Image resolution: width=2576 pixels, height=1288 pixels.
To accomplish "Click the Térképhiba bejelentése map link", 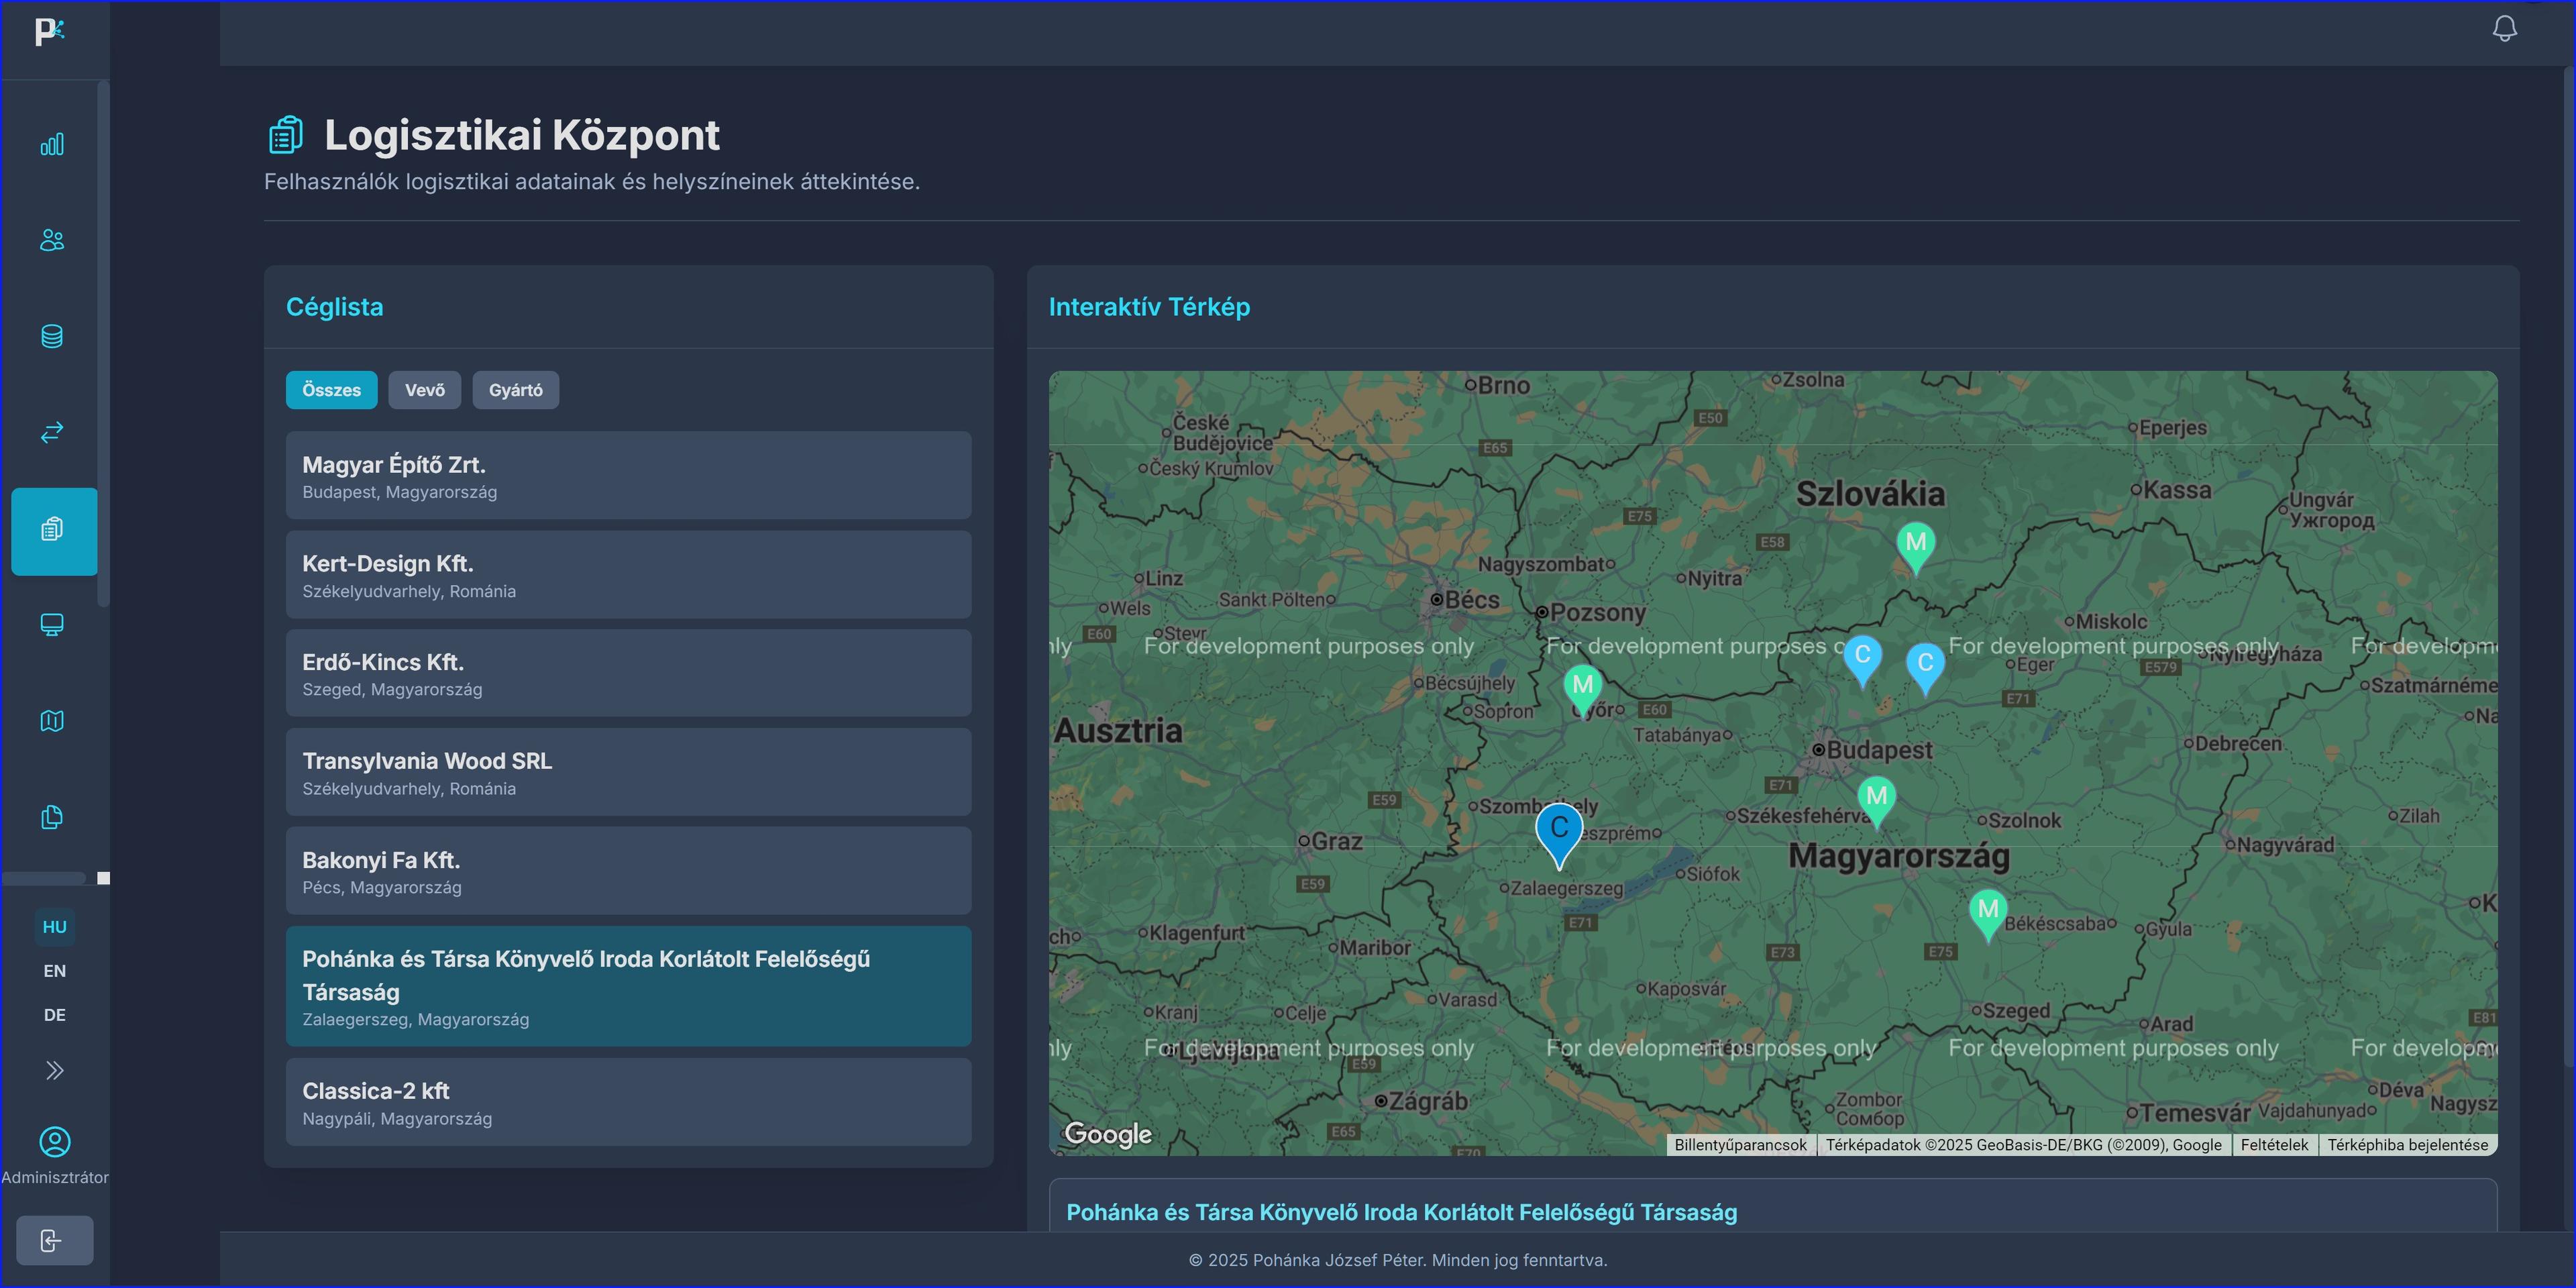I will 2407,1145.
